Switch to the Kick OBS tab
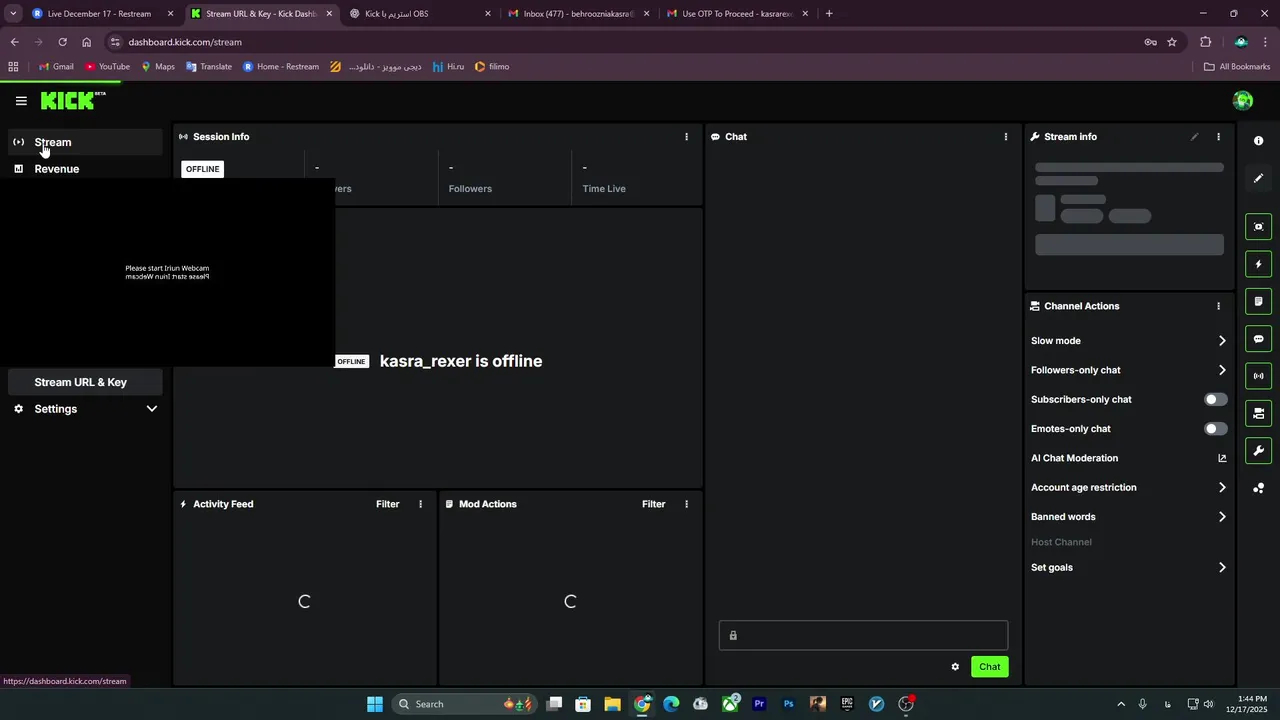The width and height of the screenshot is (1280, 720). [420, 14]
